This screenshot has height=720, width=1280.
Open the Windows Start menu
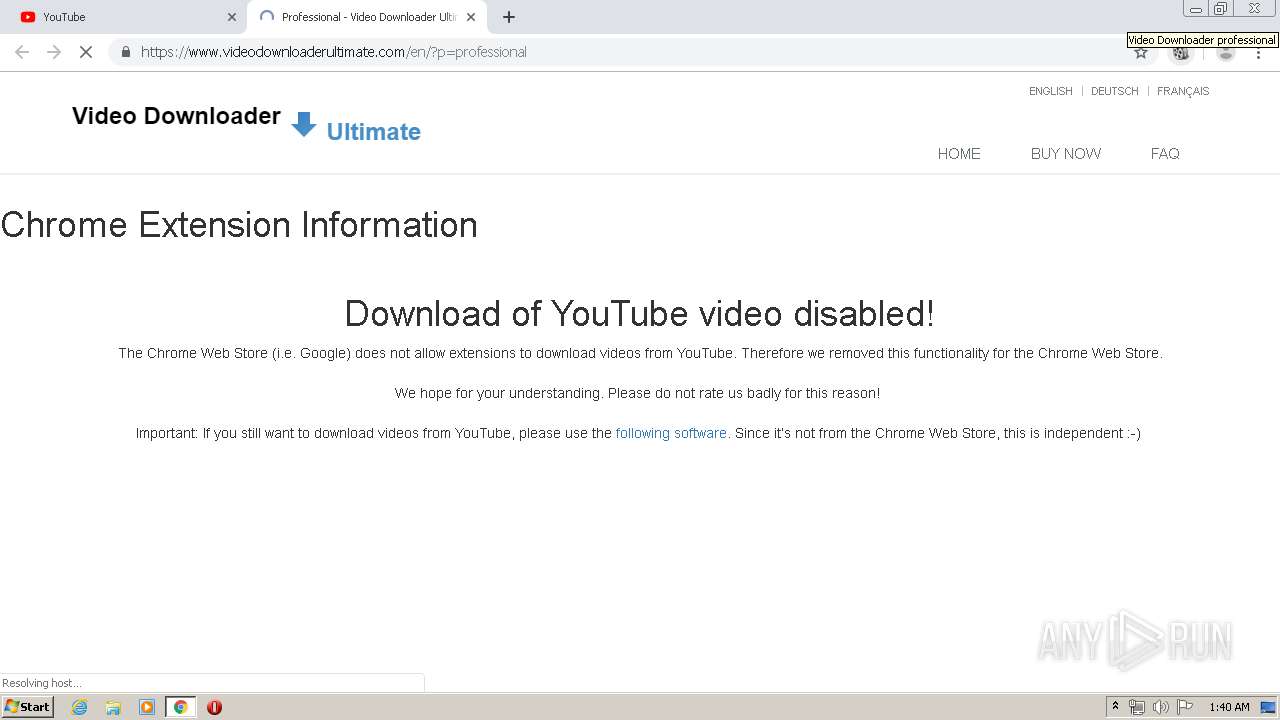tap(28, 707)
